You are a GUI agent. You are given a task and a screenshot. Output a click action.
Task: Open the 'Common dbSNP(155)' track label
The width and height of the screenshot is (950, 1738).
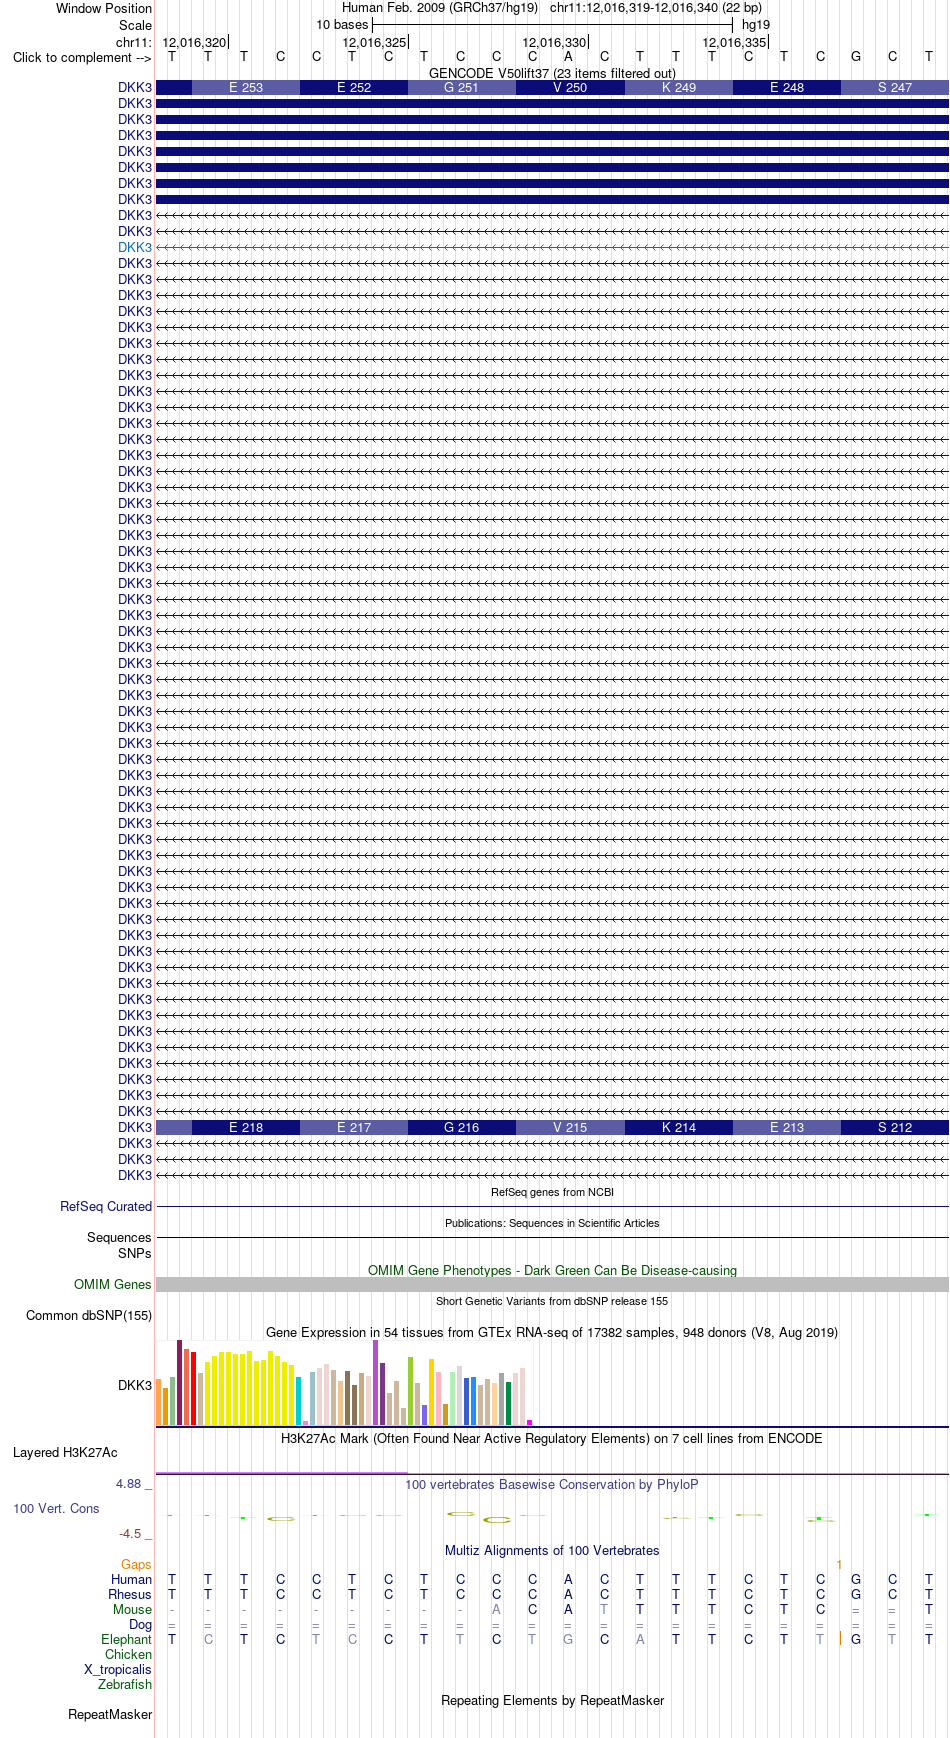click(89, 1315)
